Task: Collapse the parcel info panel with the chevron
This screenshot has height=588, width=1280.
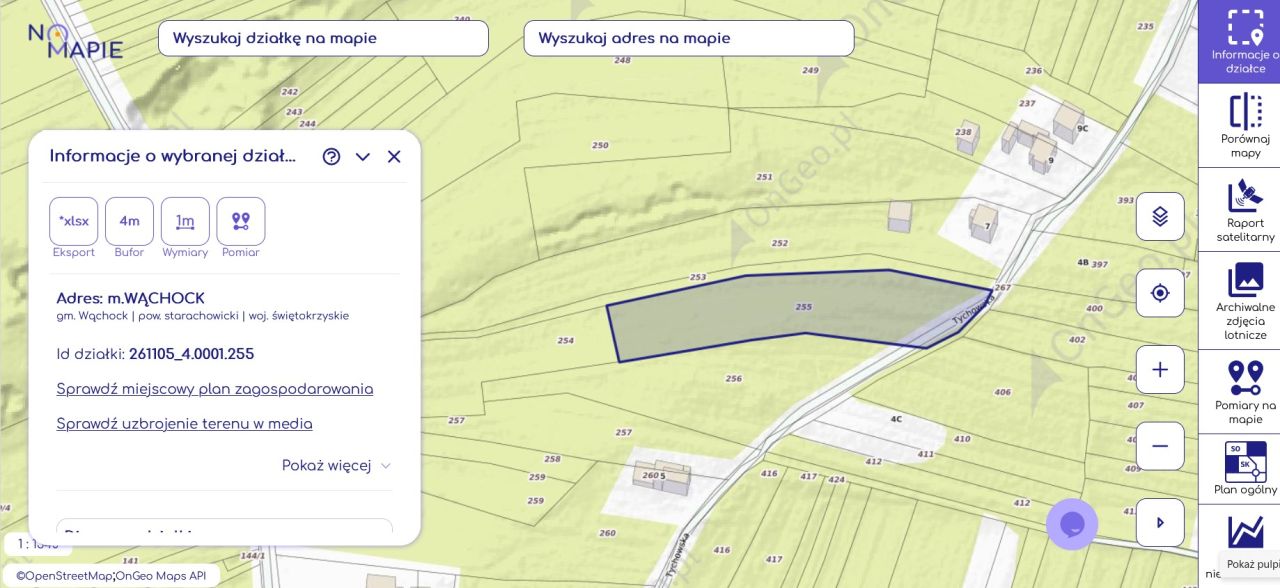Action: 362,157
